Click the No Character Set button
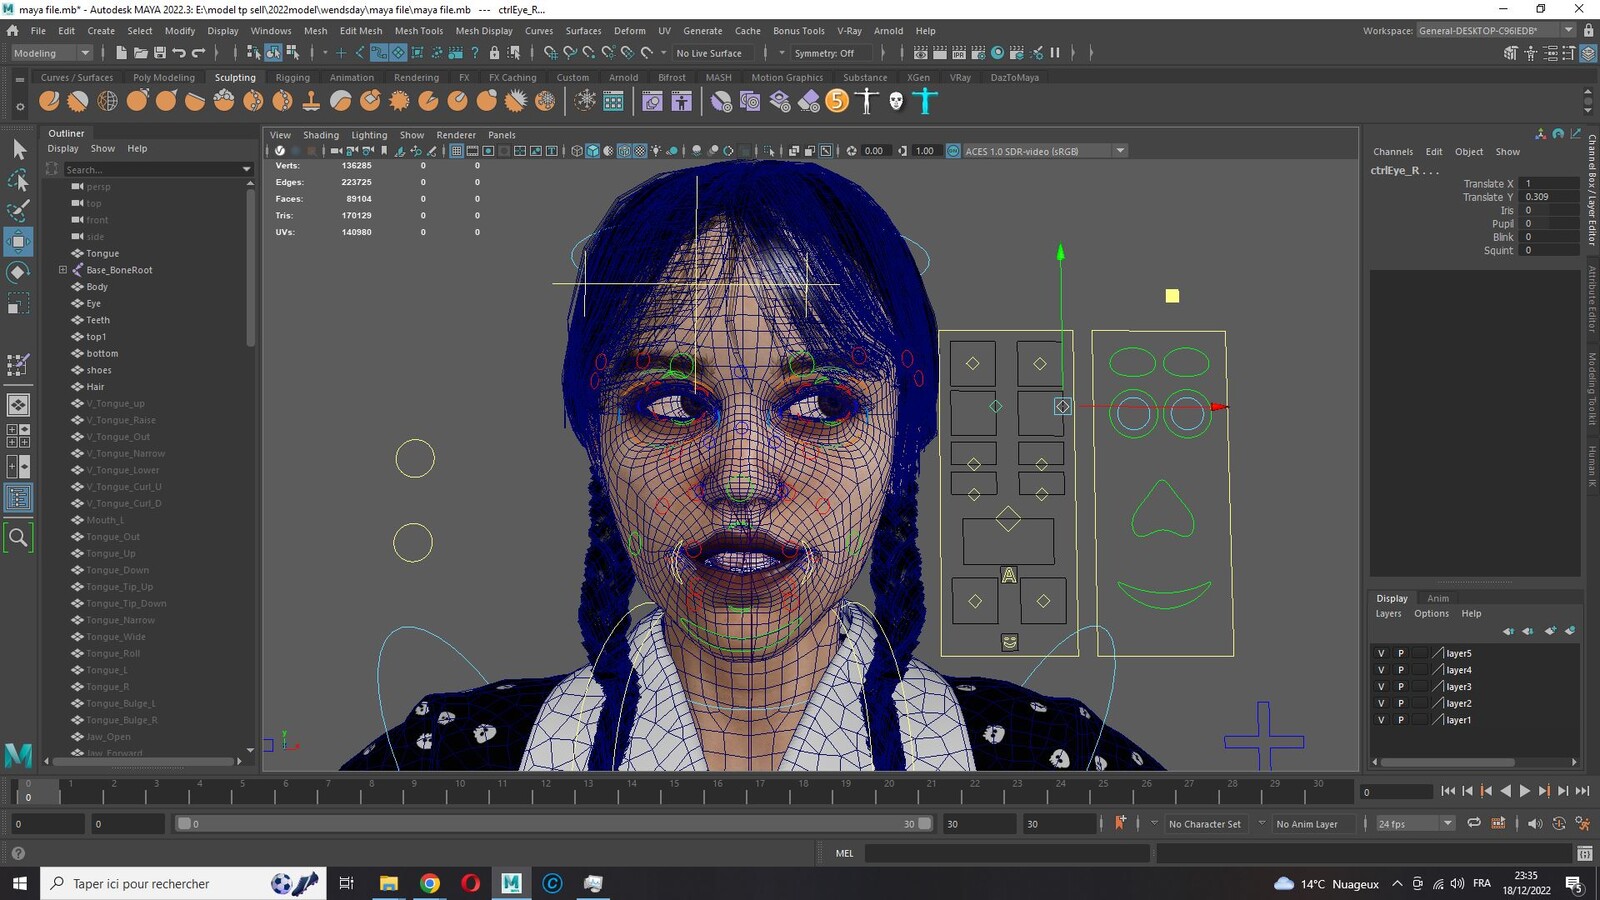Screen dimensions: 1600x900 point(1204,824)
